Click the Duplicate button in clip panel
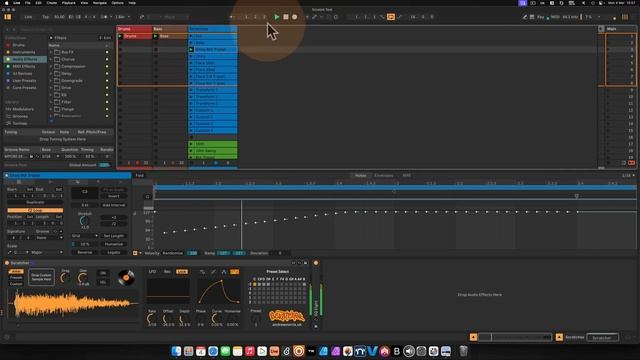Image resolution: width=640 pixels, height=360 pixels. click(35, 202)
